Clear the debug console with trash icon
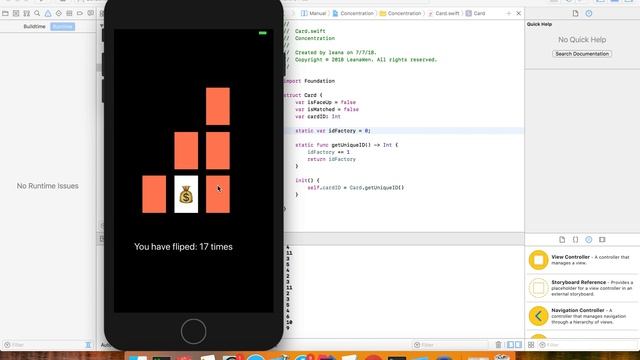This screenshot has height=360, width=640. point(498,345)
